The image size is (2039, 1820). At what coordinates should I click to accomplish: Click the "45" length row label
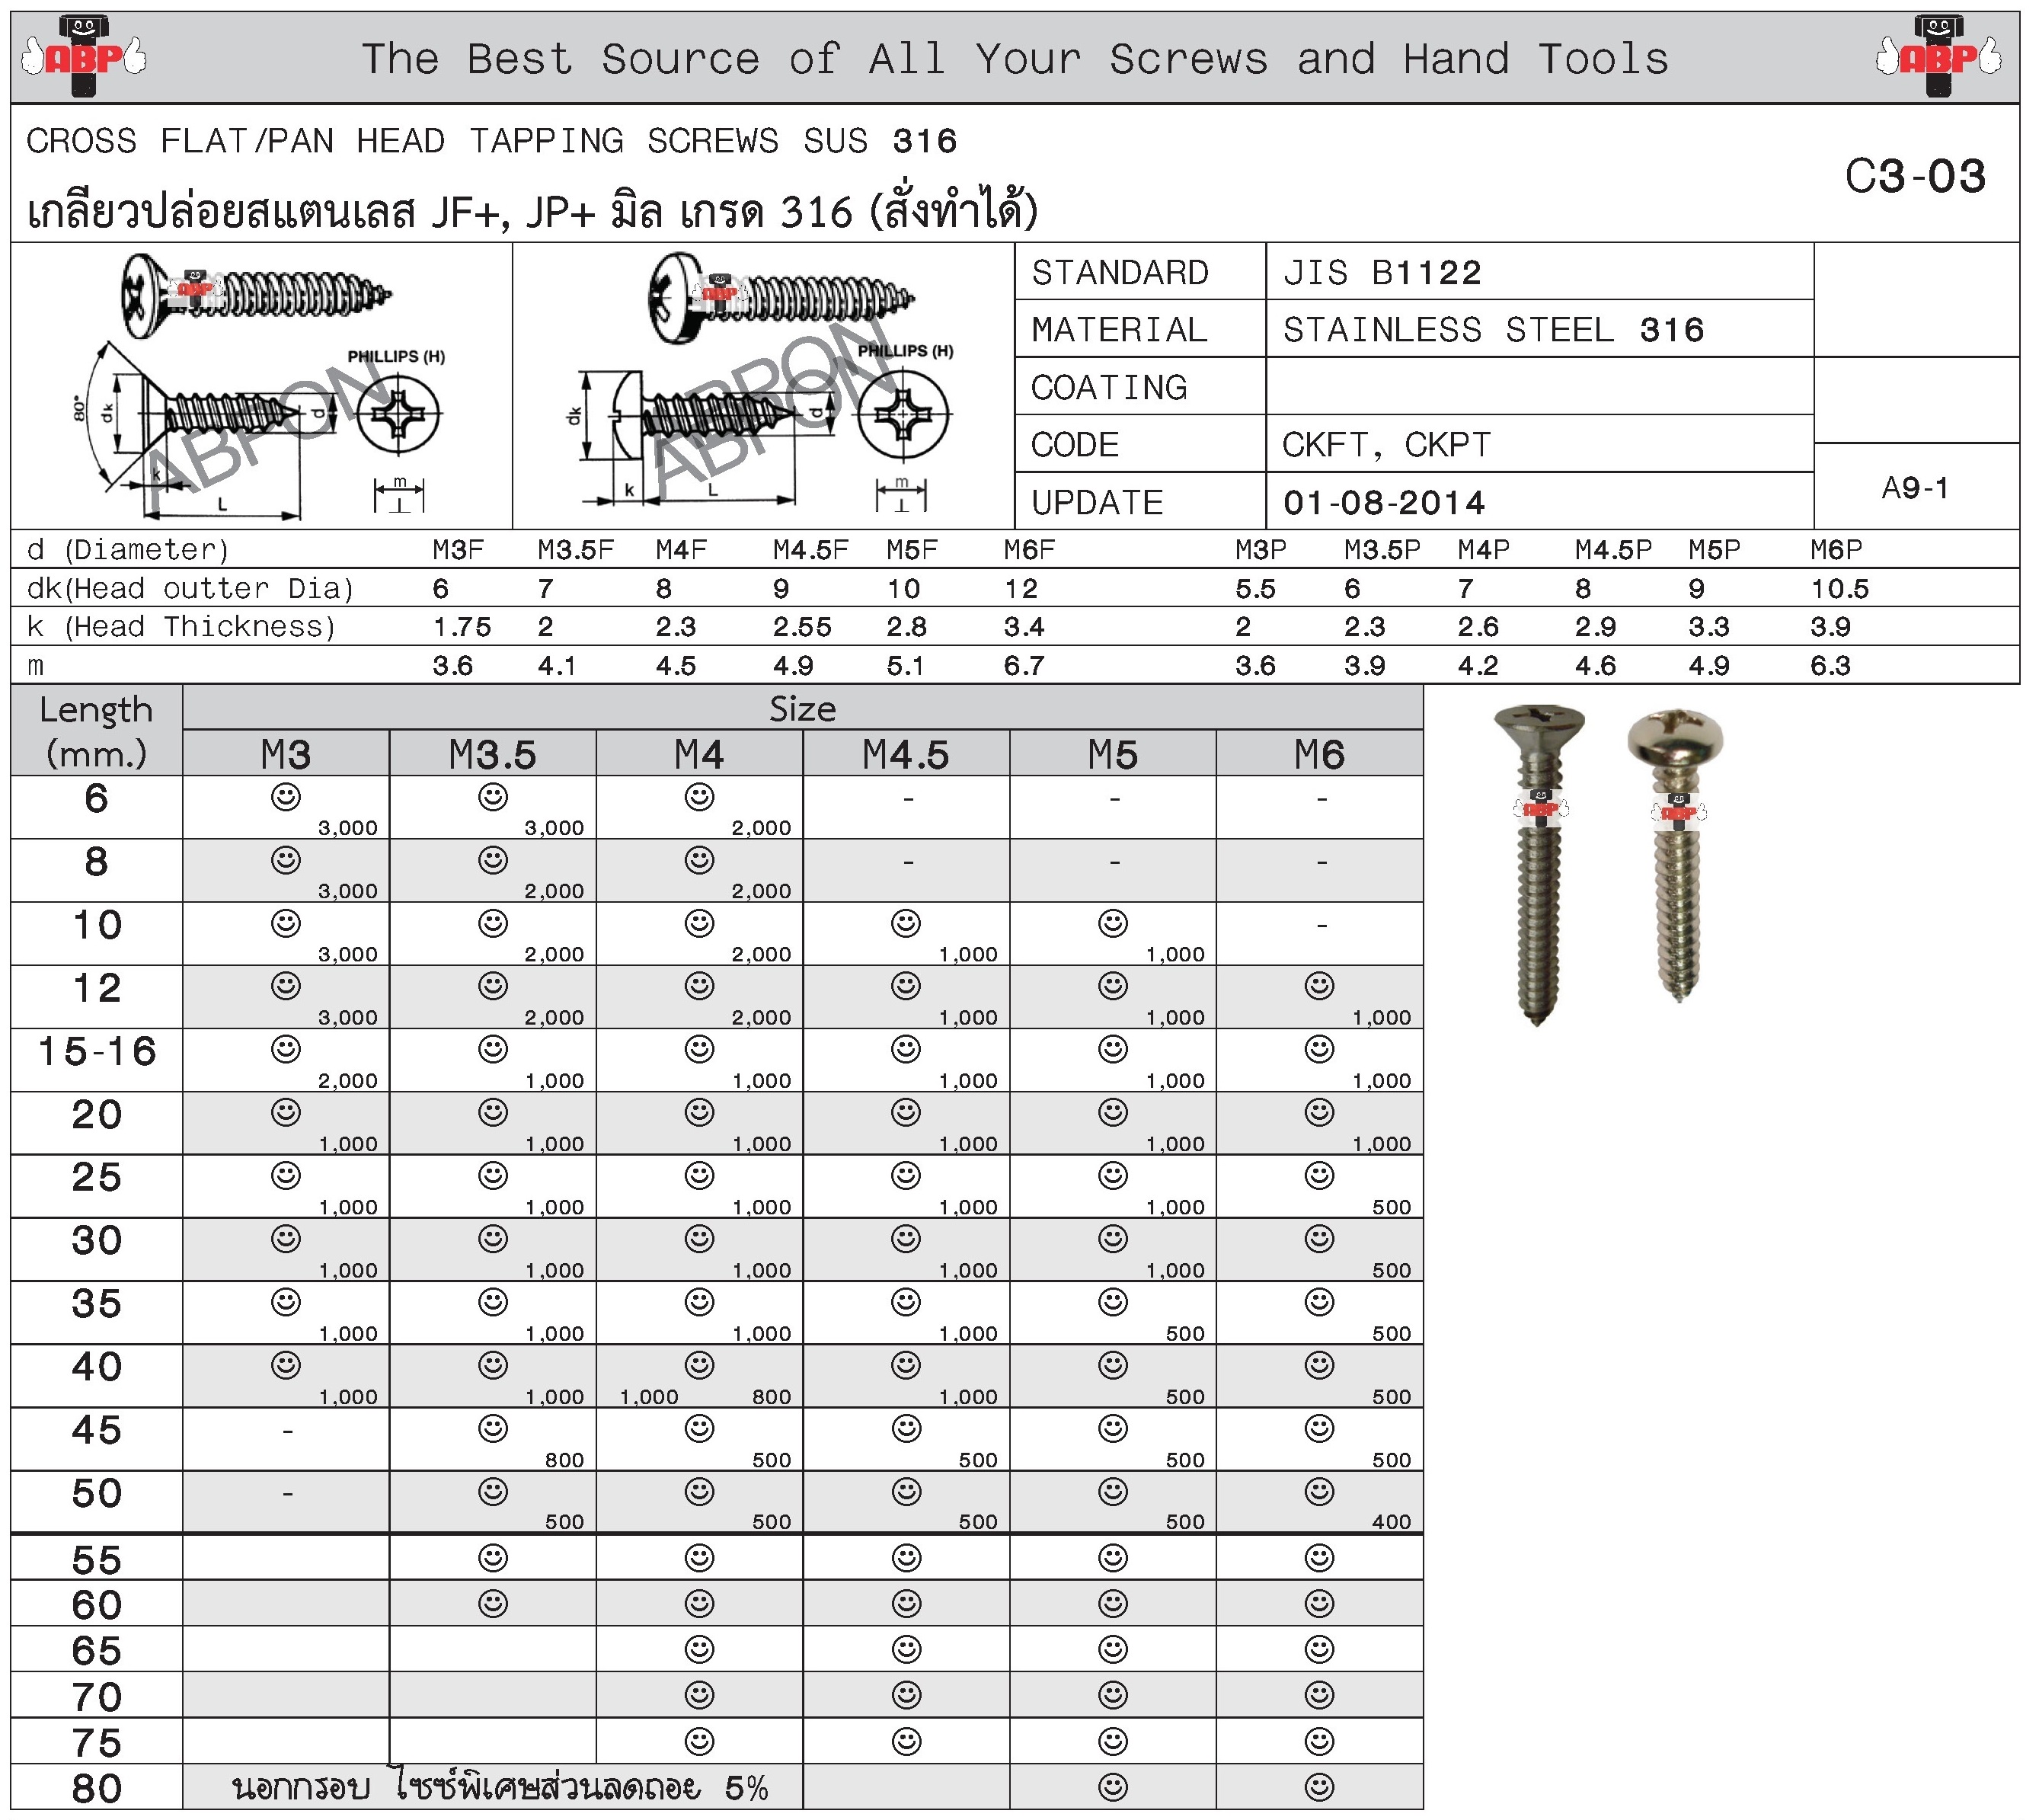pos(97,1430)
